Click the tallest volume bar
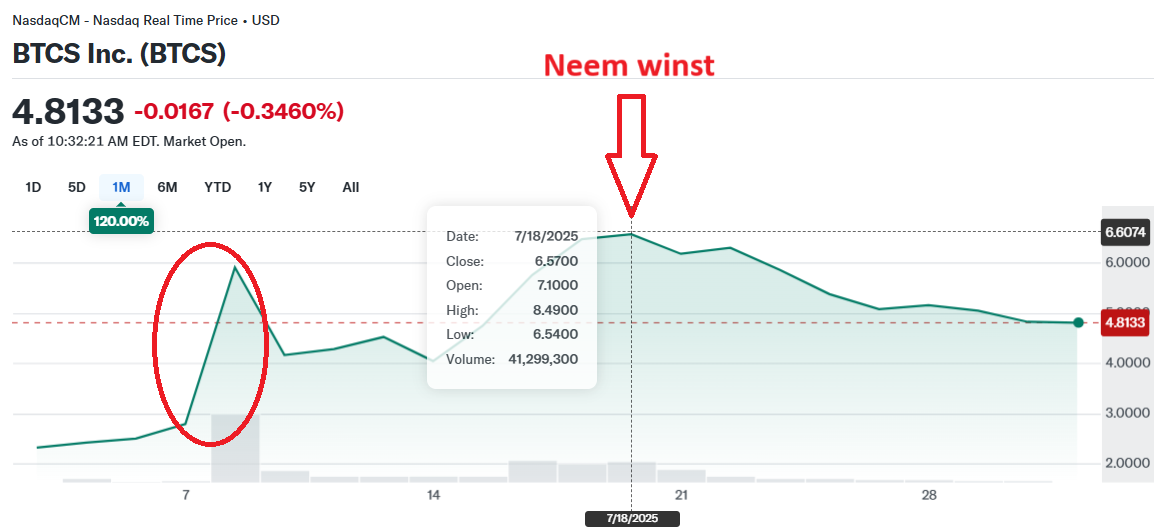 point(236,448)
